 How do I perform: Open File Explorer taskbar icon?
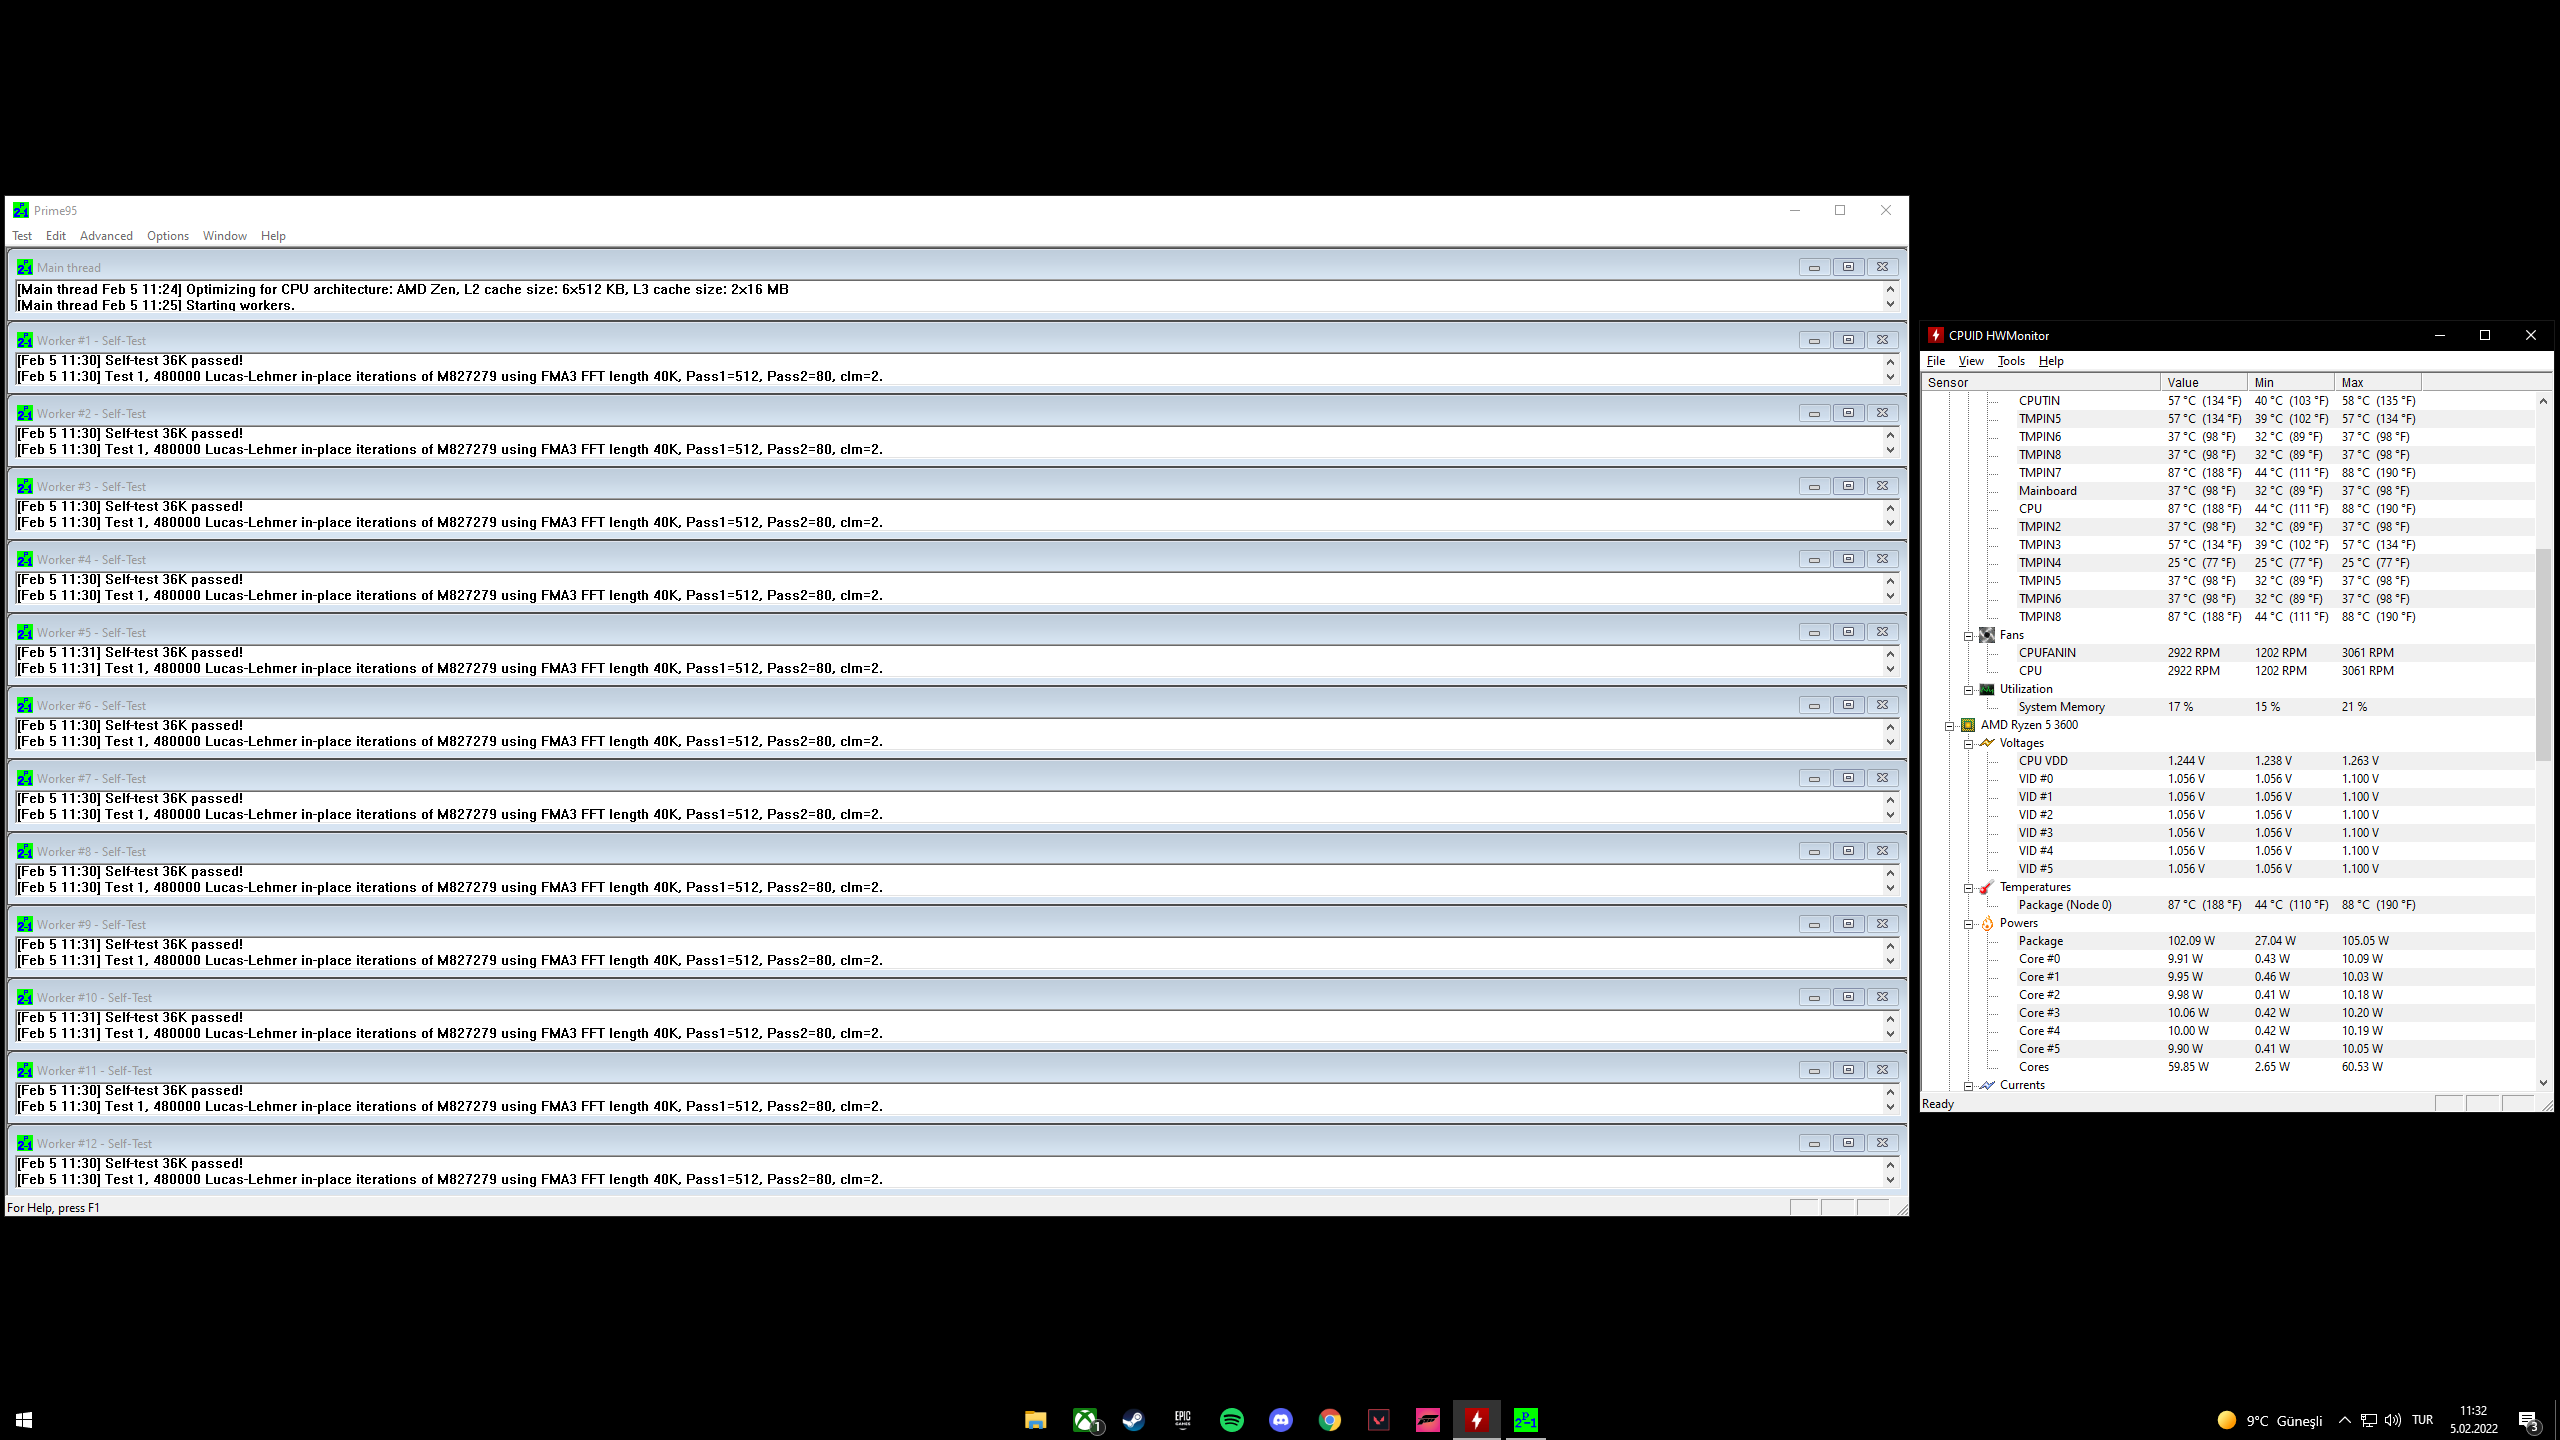[1035, 1420]
